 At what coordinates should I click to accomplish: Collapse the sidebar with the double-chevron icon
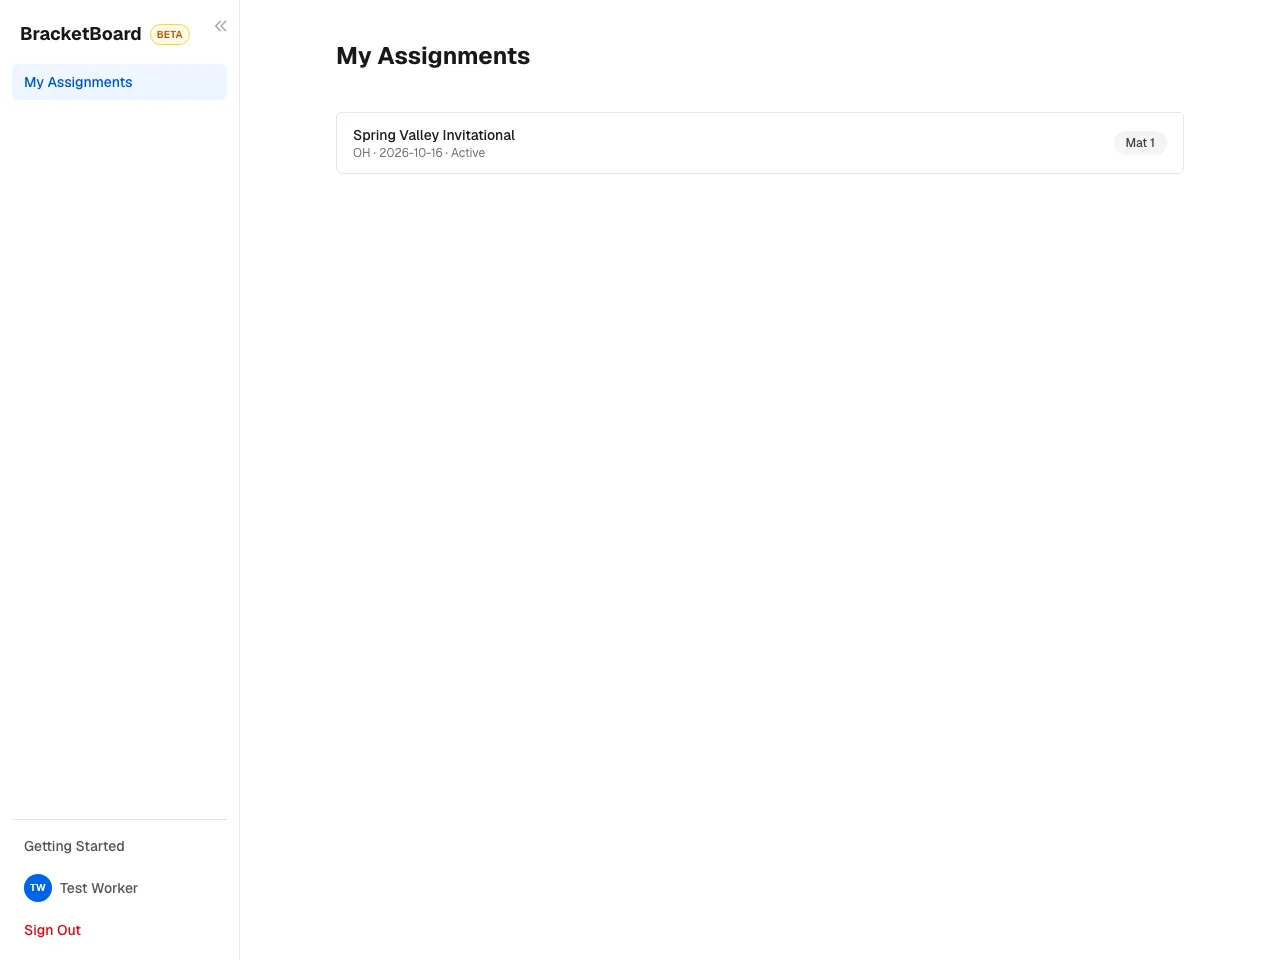click(x=220, y=26)
